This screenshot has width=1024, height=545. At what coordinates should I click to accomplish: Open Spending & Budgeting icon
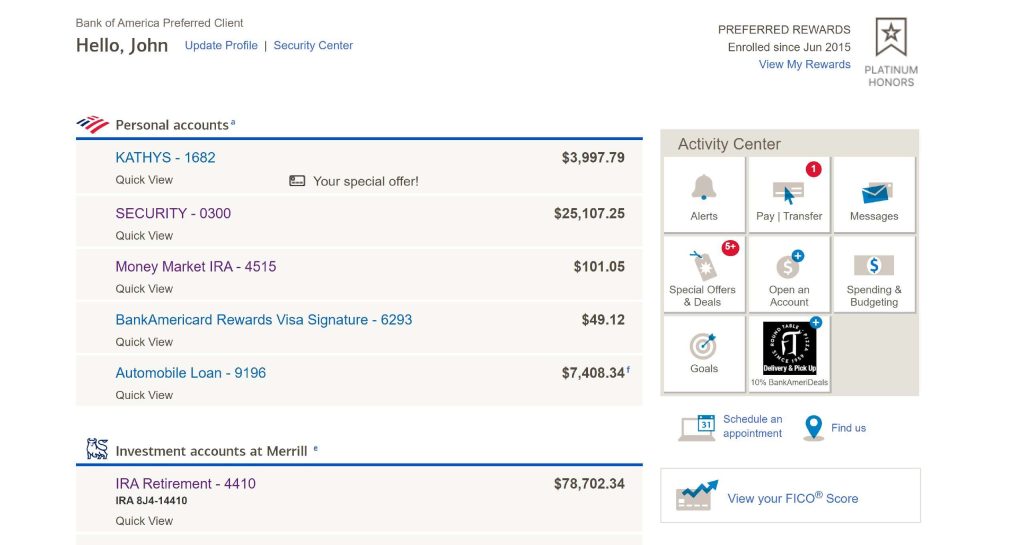pos(874,267)
